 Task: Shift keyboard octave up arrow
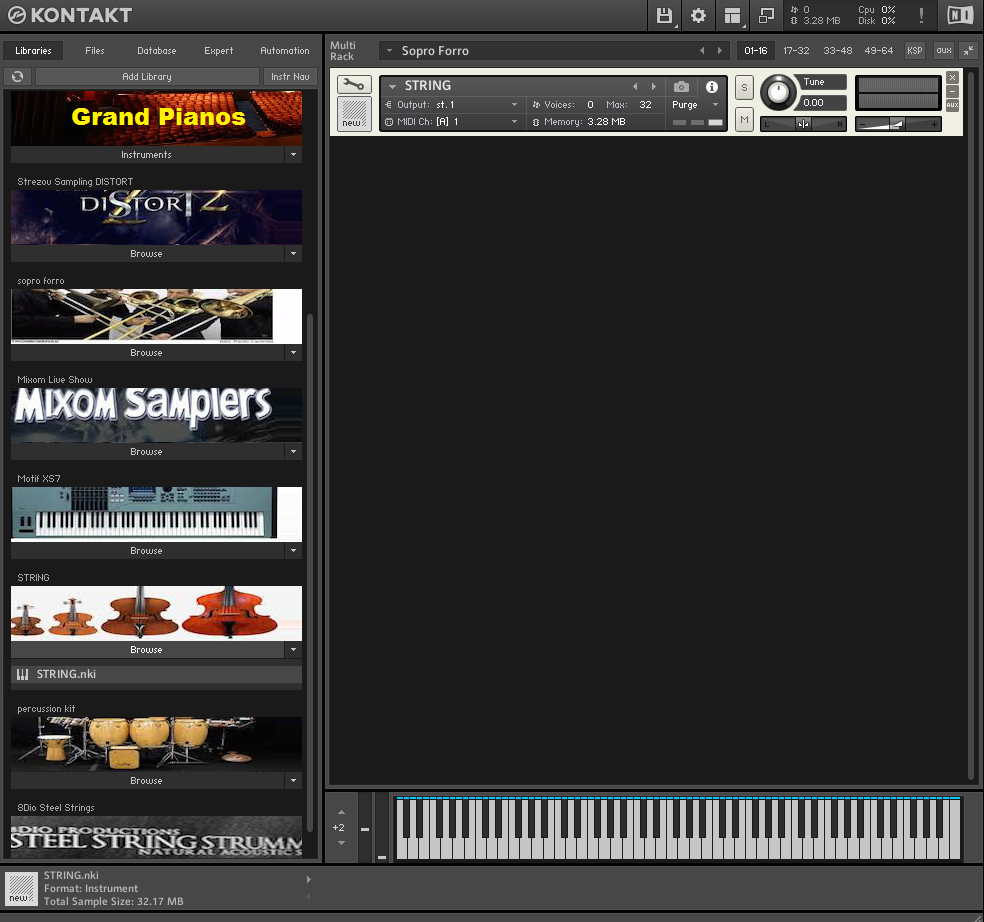(341, 812)
